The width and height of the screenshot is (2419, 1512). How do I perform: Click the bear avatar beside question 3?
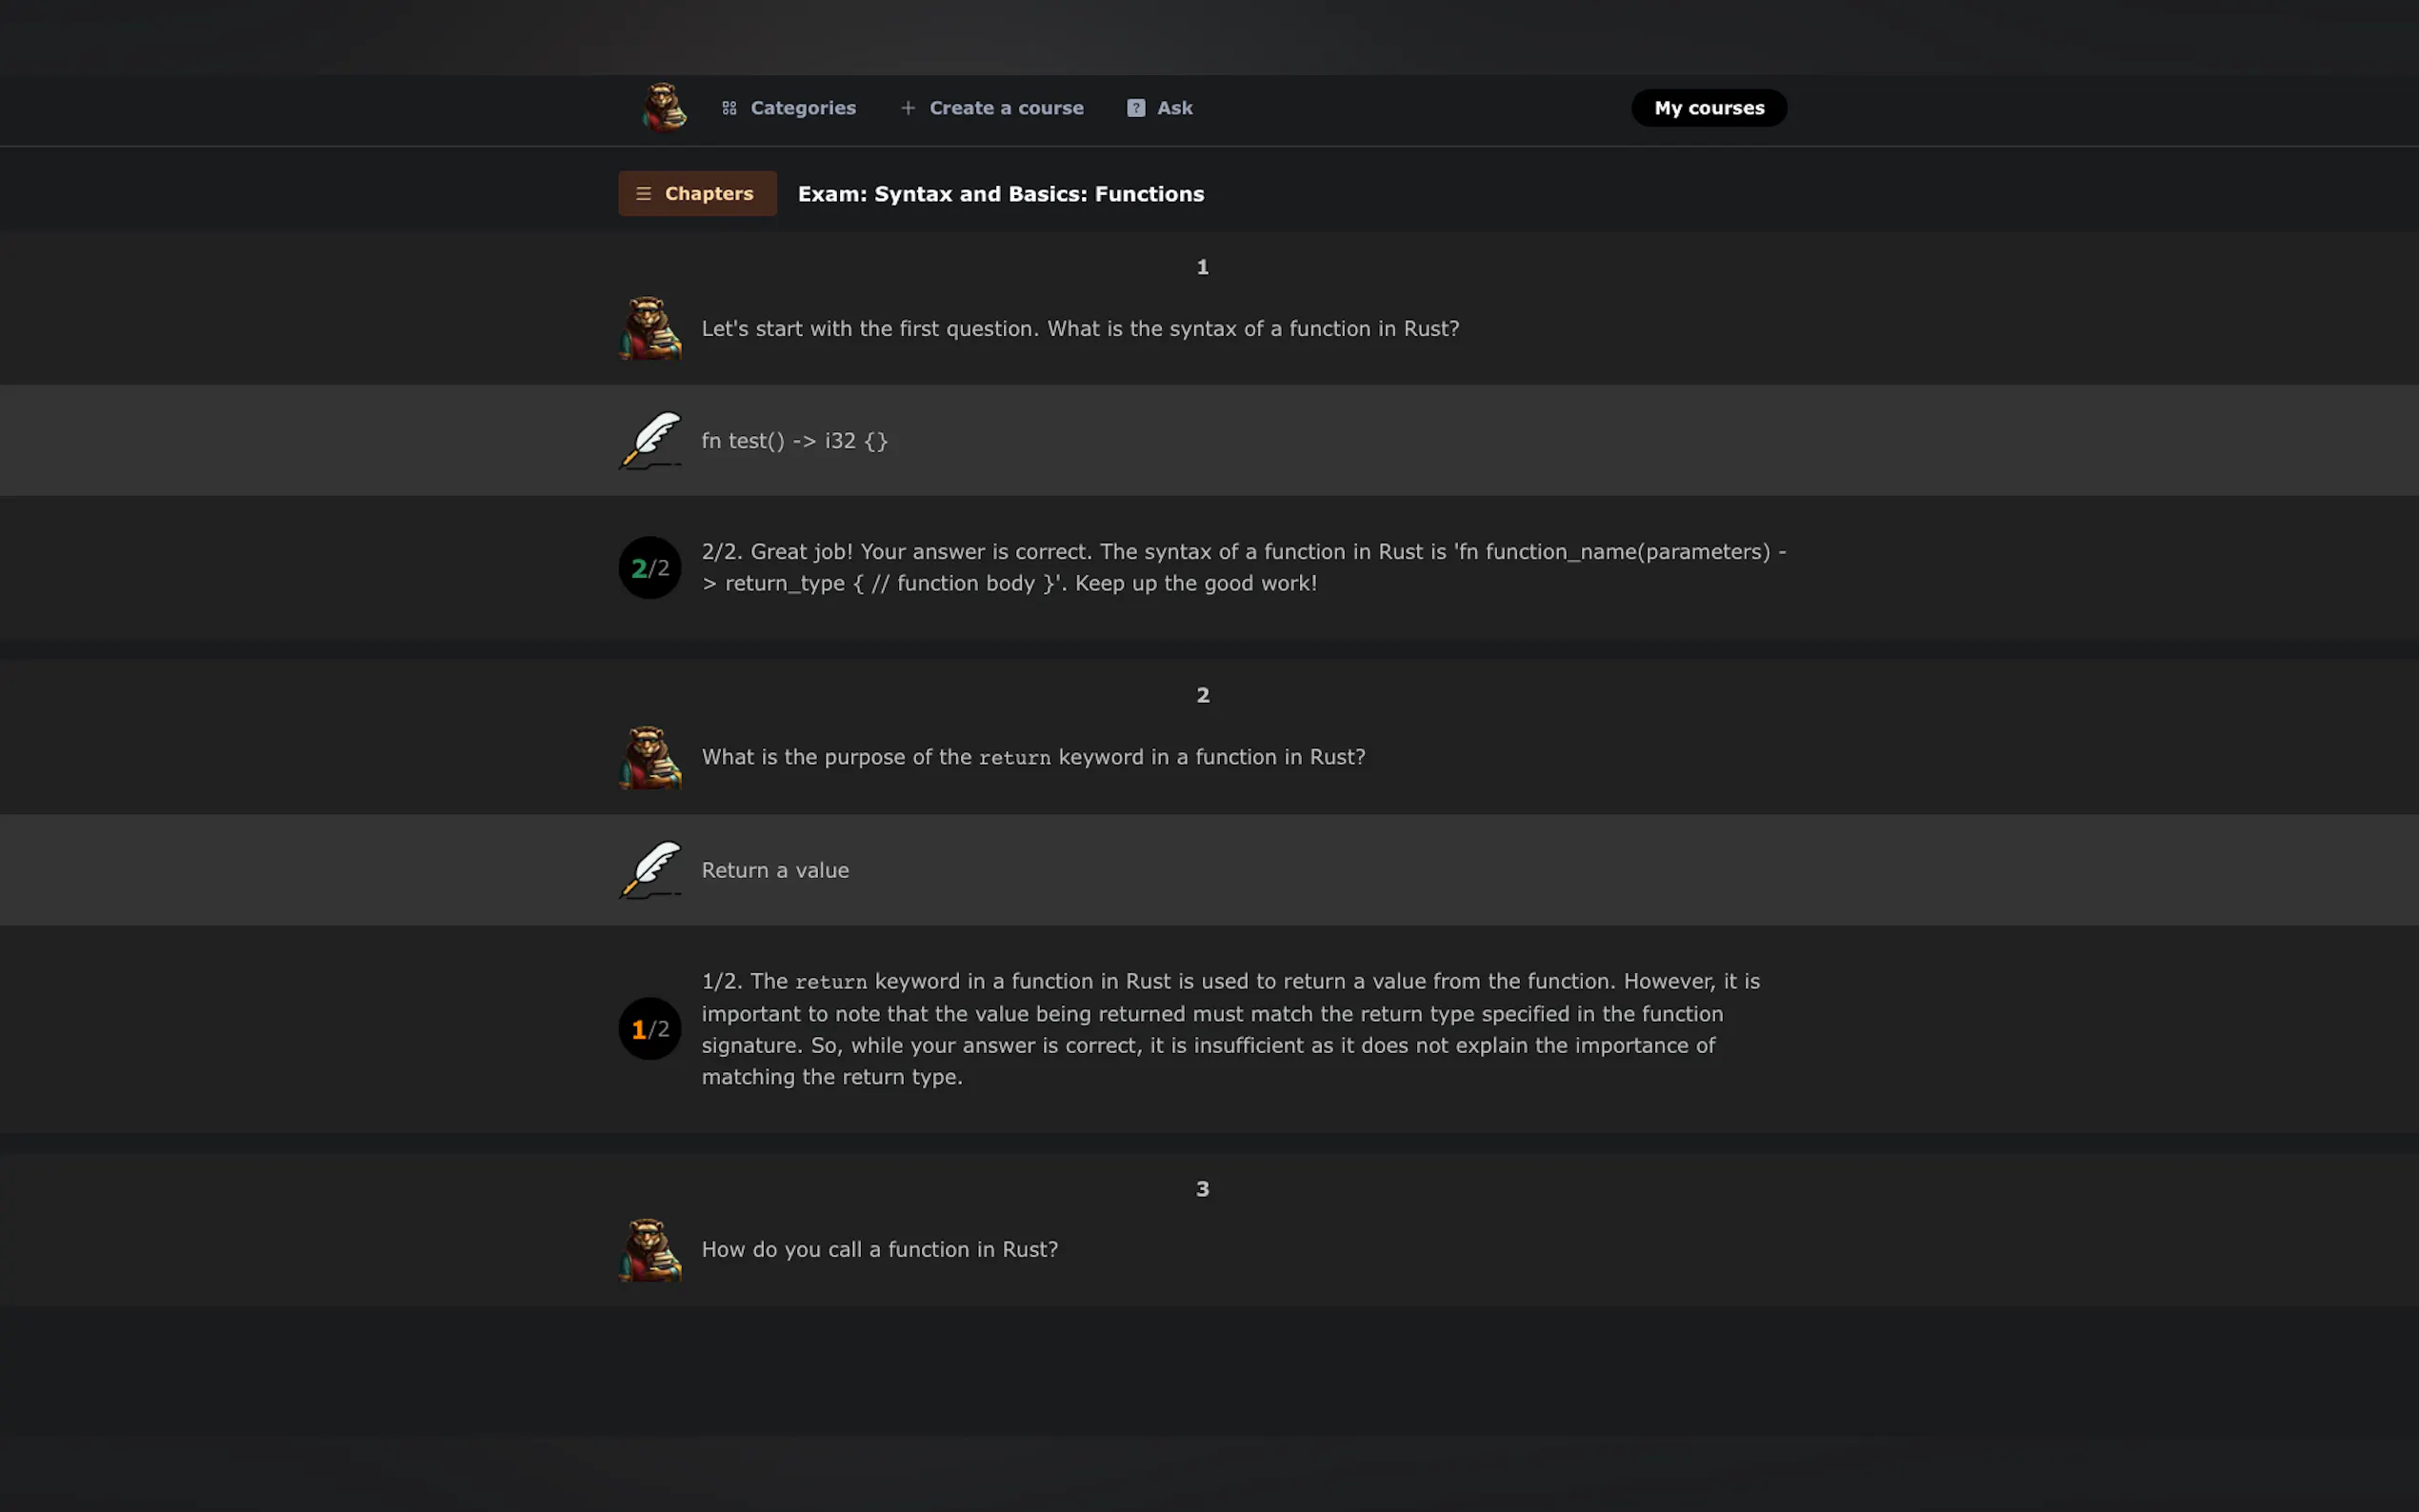click(x=650, y=1249)
